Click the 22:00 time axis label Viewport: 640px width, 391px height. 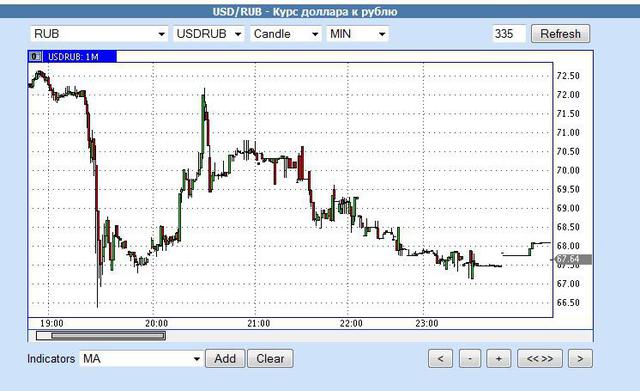pyautogui.click(x=351, y=324)
